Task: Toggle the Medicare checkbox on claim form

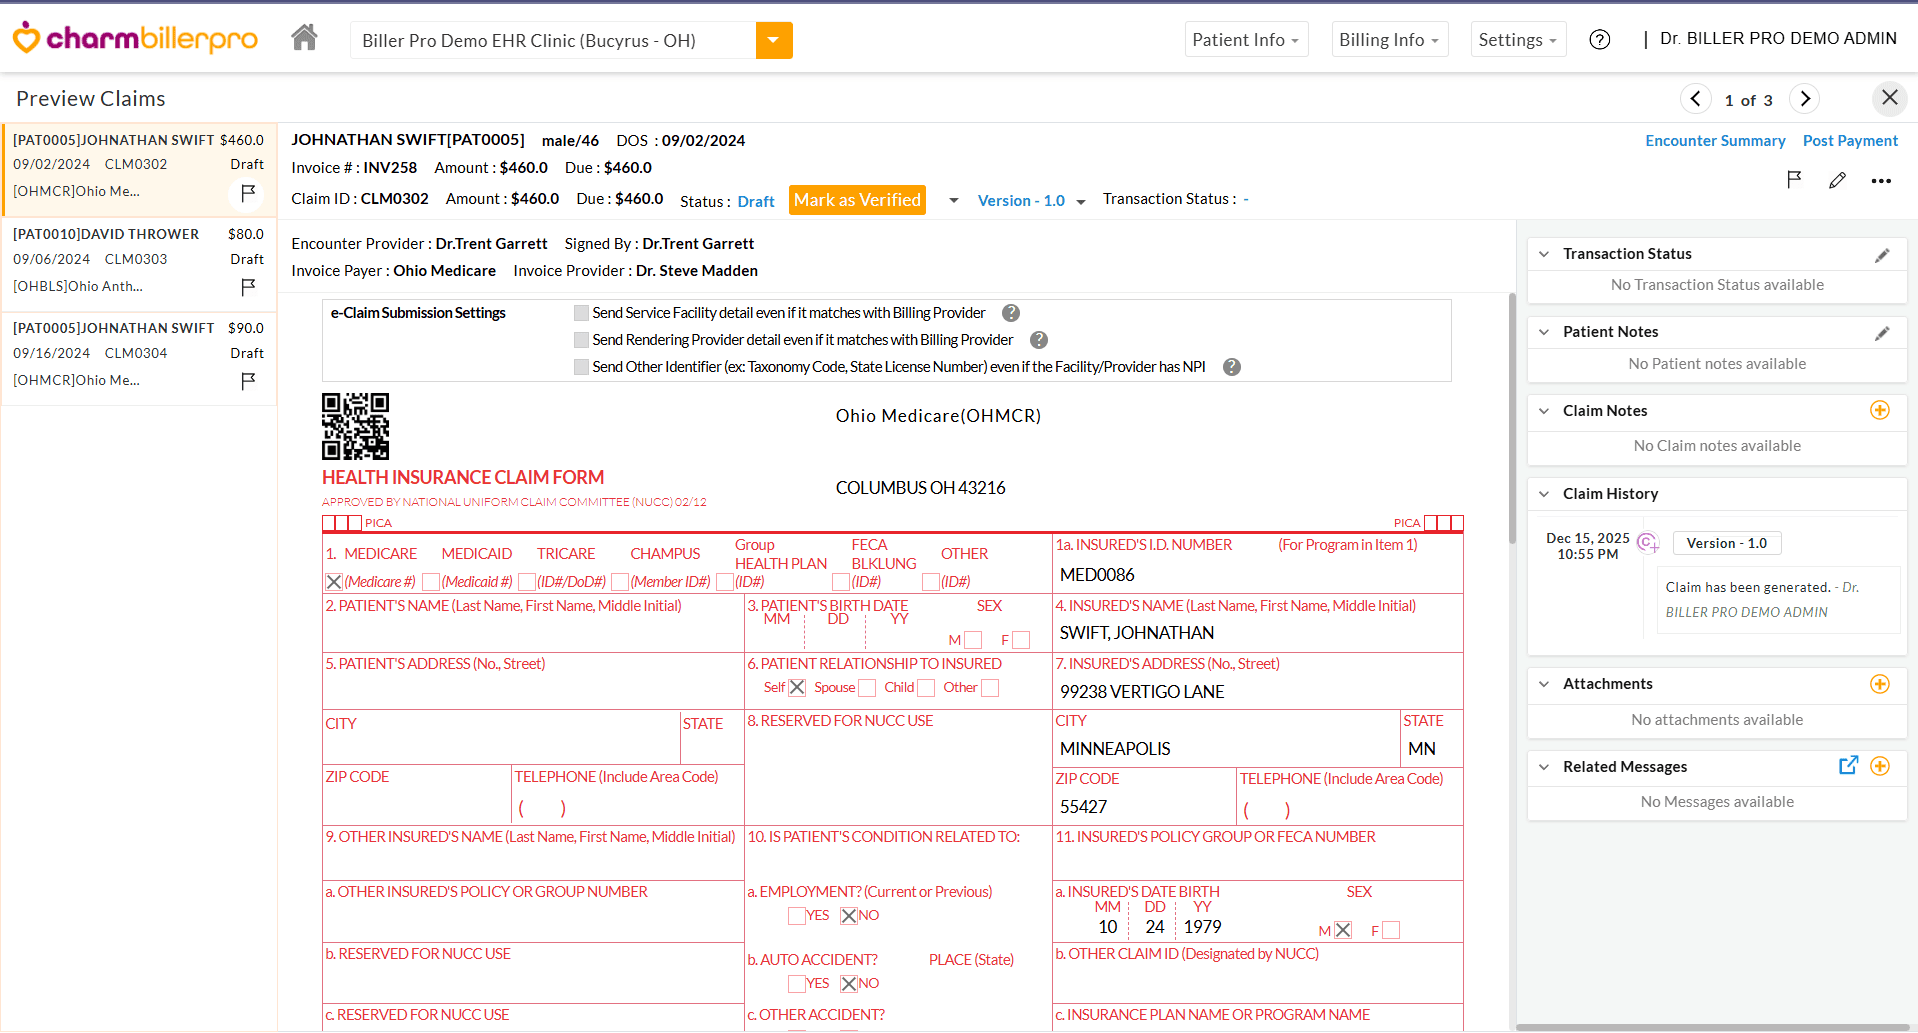Action: (334, 582)
